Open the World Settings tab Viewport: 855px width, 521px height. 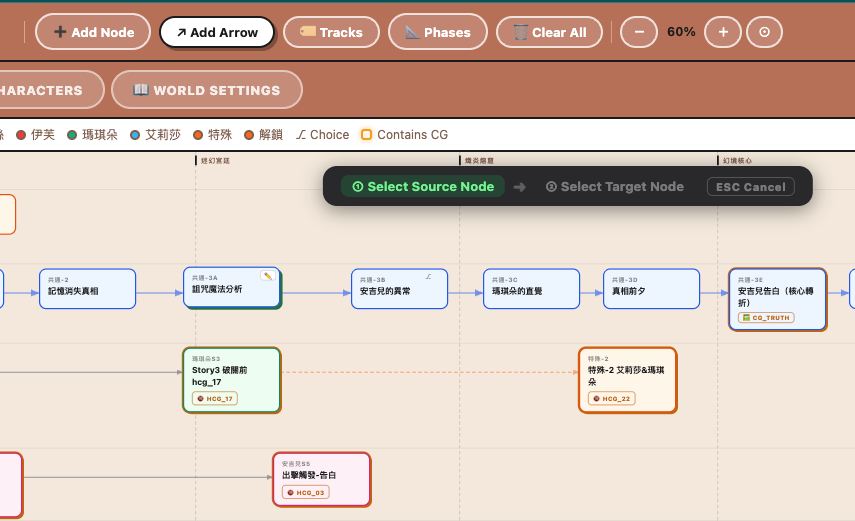pyautogui.click(x=207, y=90)
